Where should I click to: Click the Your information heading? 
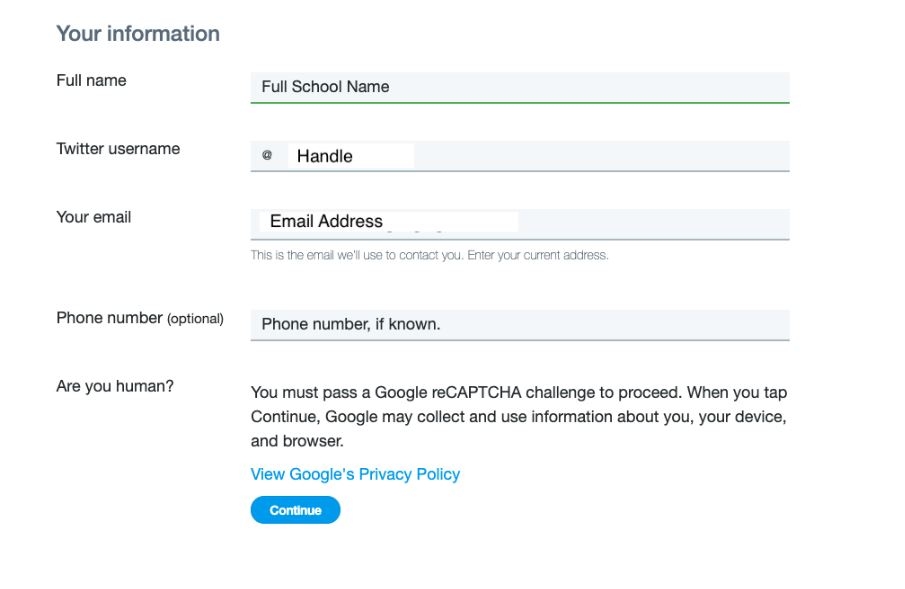click(x=138, y=33)
